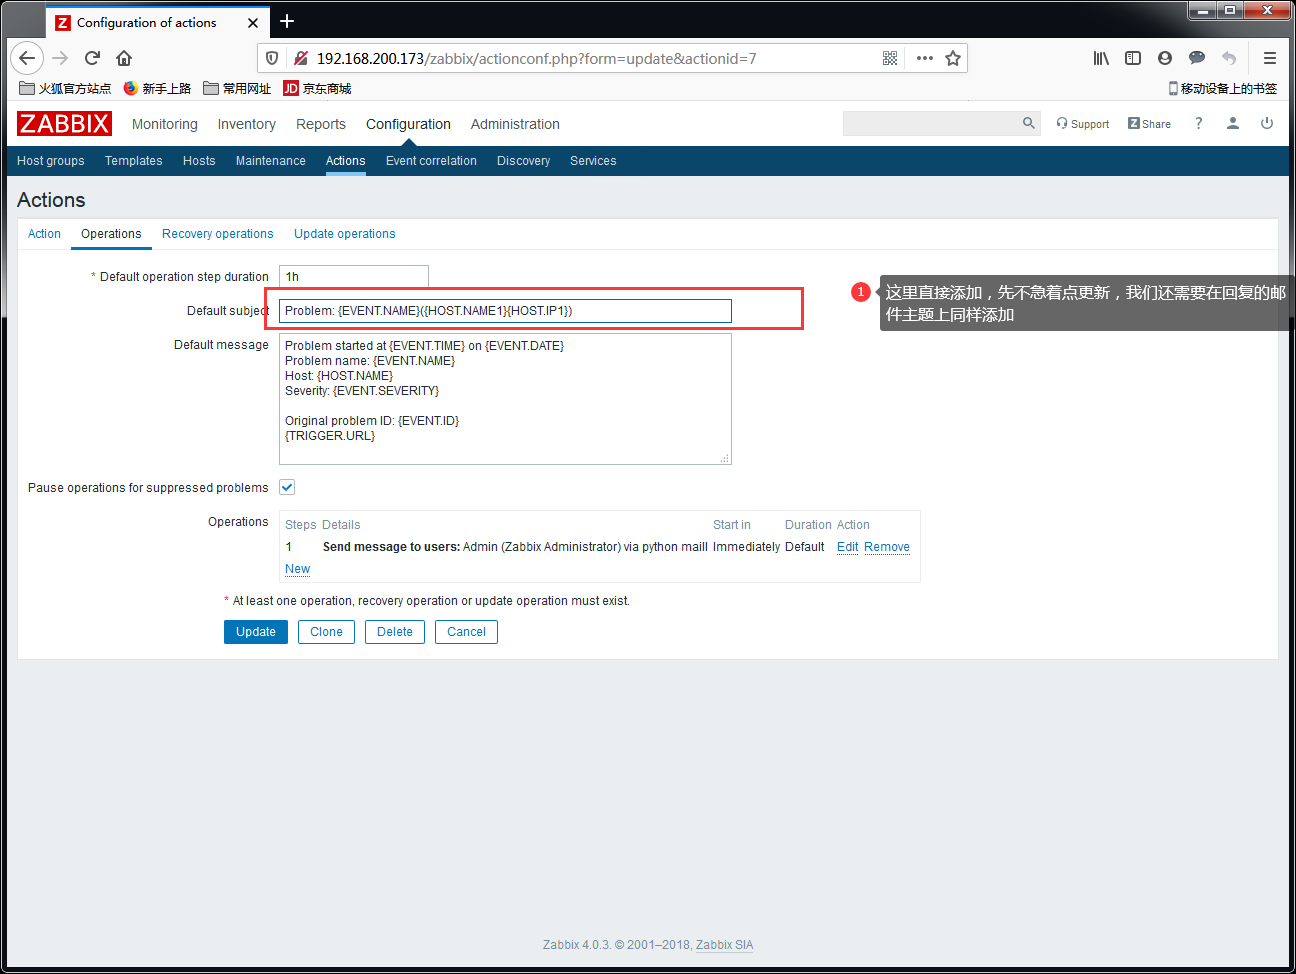Click the undo arrow toolbar icon

(x=1229, y=58)
